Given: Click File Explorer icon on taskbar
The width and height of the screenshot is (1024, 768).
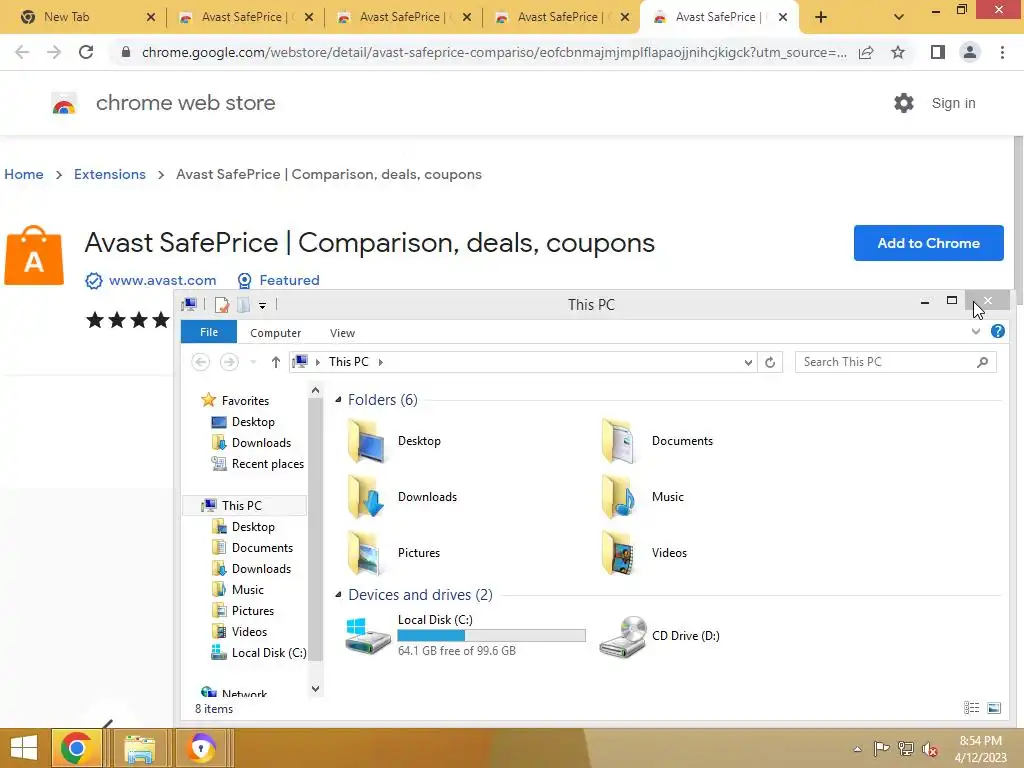Looking at the screenshot, I should point(139,748).
